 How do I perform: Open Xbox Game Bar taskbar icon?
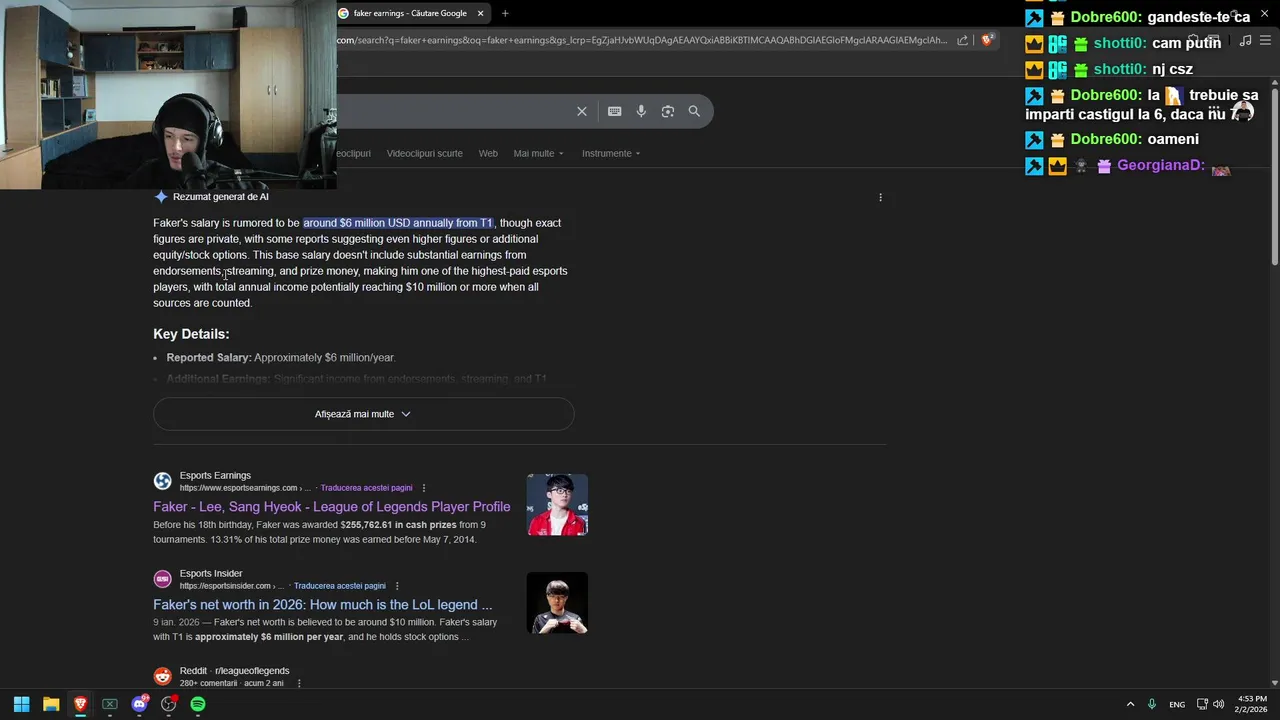pos(110,704)
